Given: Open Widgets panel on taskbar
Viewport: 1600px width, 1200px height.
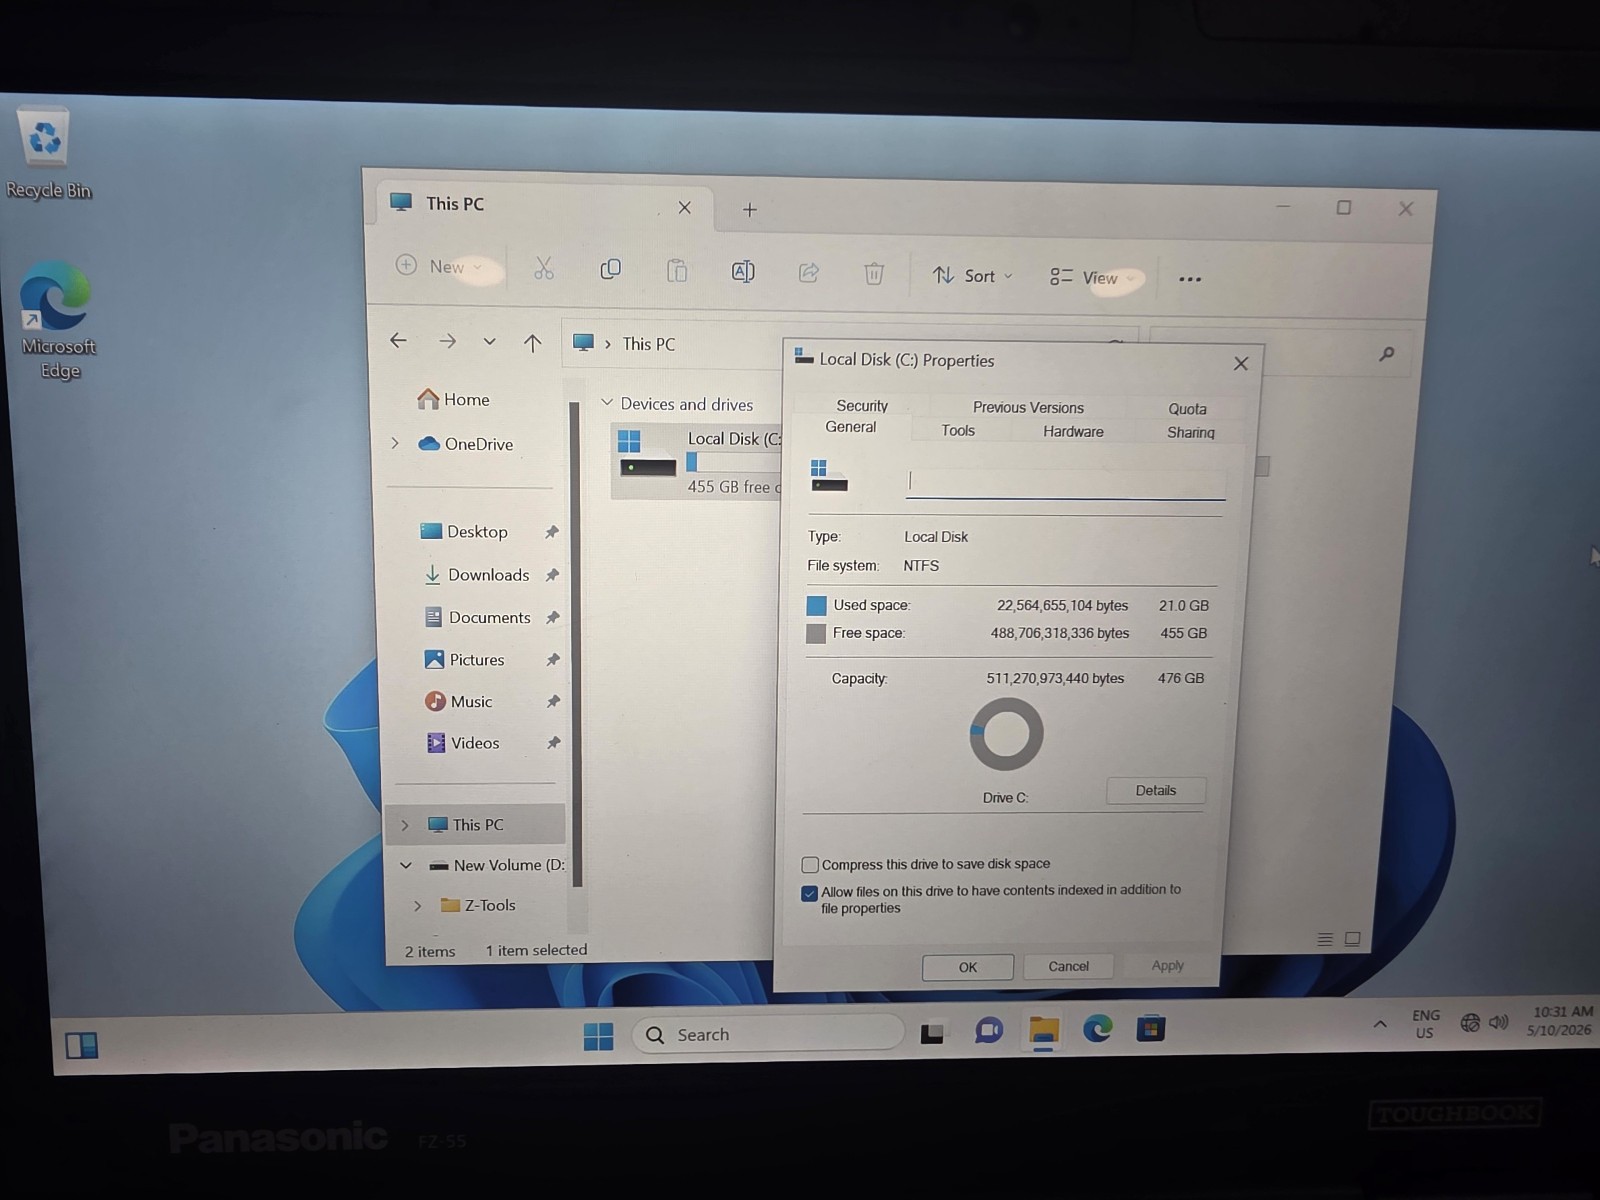Looking at the screenshot, I should click(81, 1046).
